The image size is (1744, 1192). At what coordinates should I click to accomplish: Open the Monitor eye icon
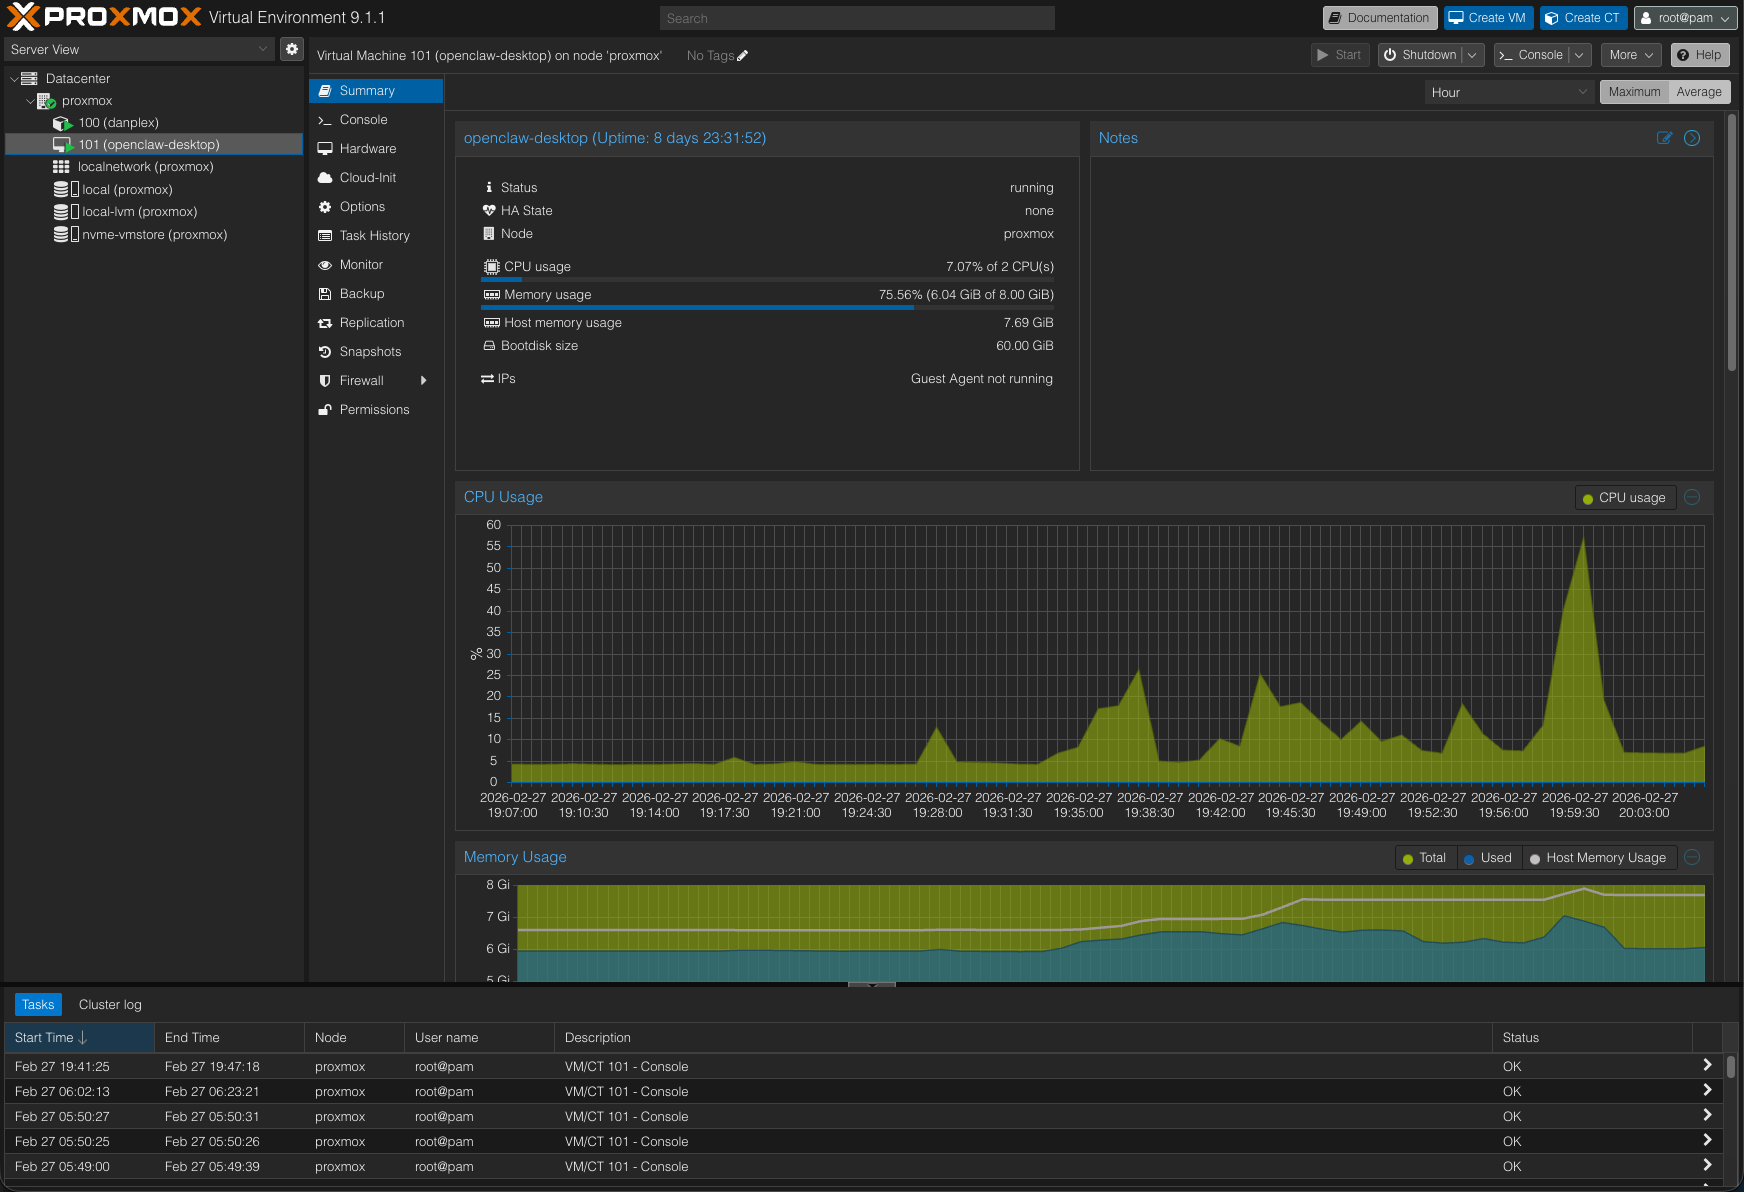point(325,264)
